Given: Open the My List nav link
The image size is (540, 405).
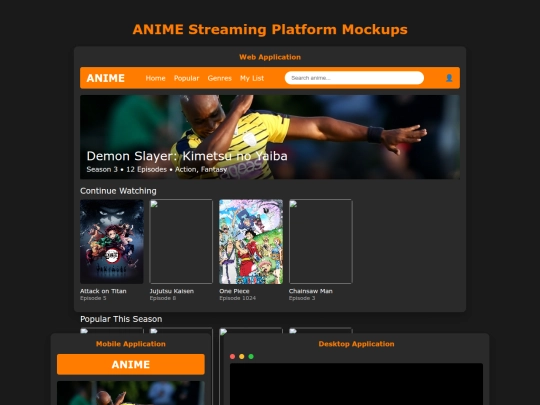Looking at the screenshot, I should pyautogui.click(x=252, y=78).
